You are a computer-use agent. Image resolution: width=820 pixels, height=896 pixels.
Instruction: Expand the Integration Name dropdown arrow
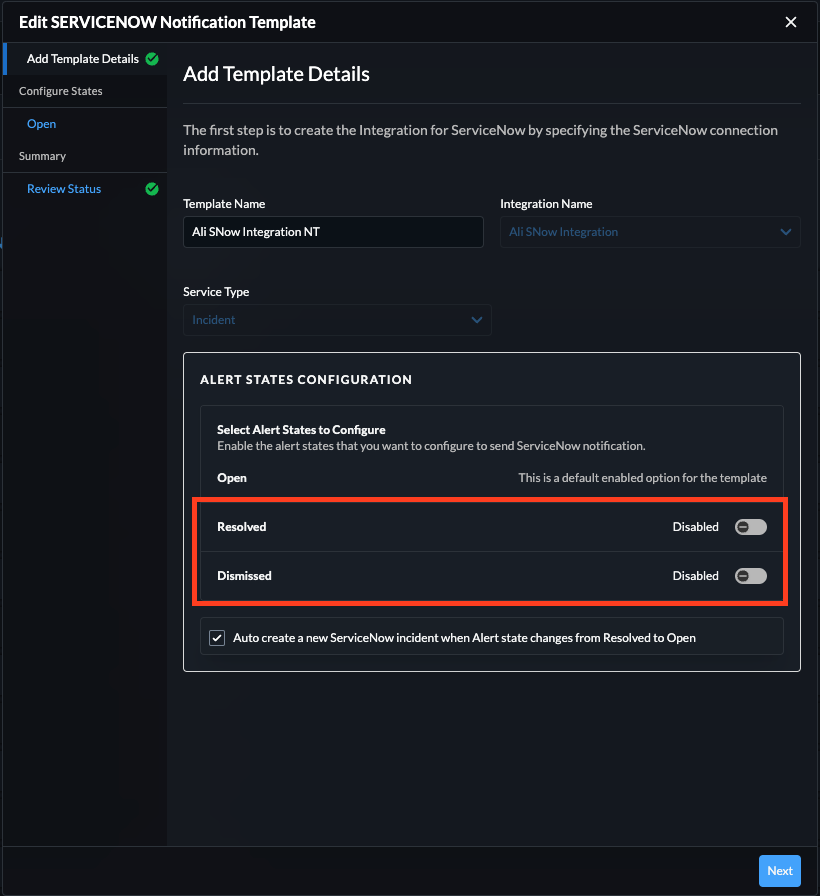click(x=785, y=232)
